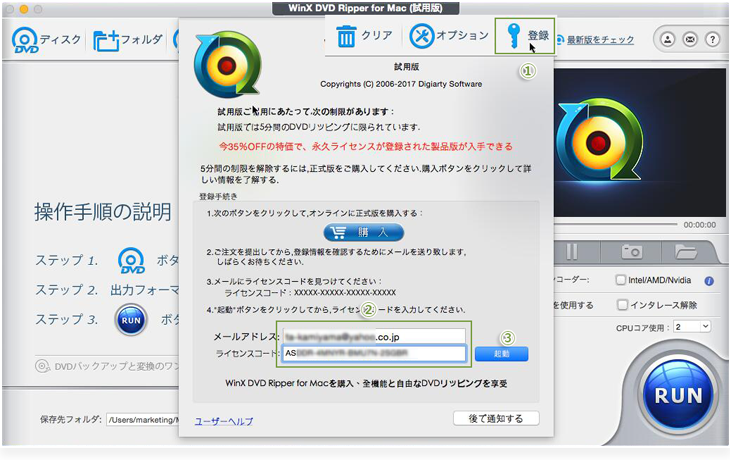Click the フォルダ (Folder) add icon
This screenshot has height=460, width=730.
[x=107, y=41]
